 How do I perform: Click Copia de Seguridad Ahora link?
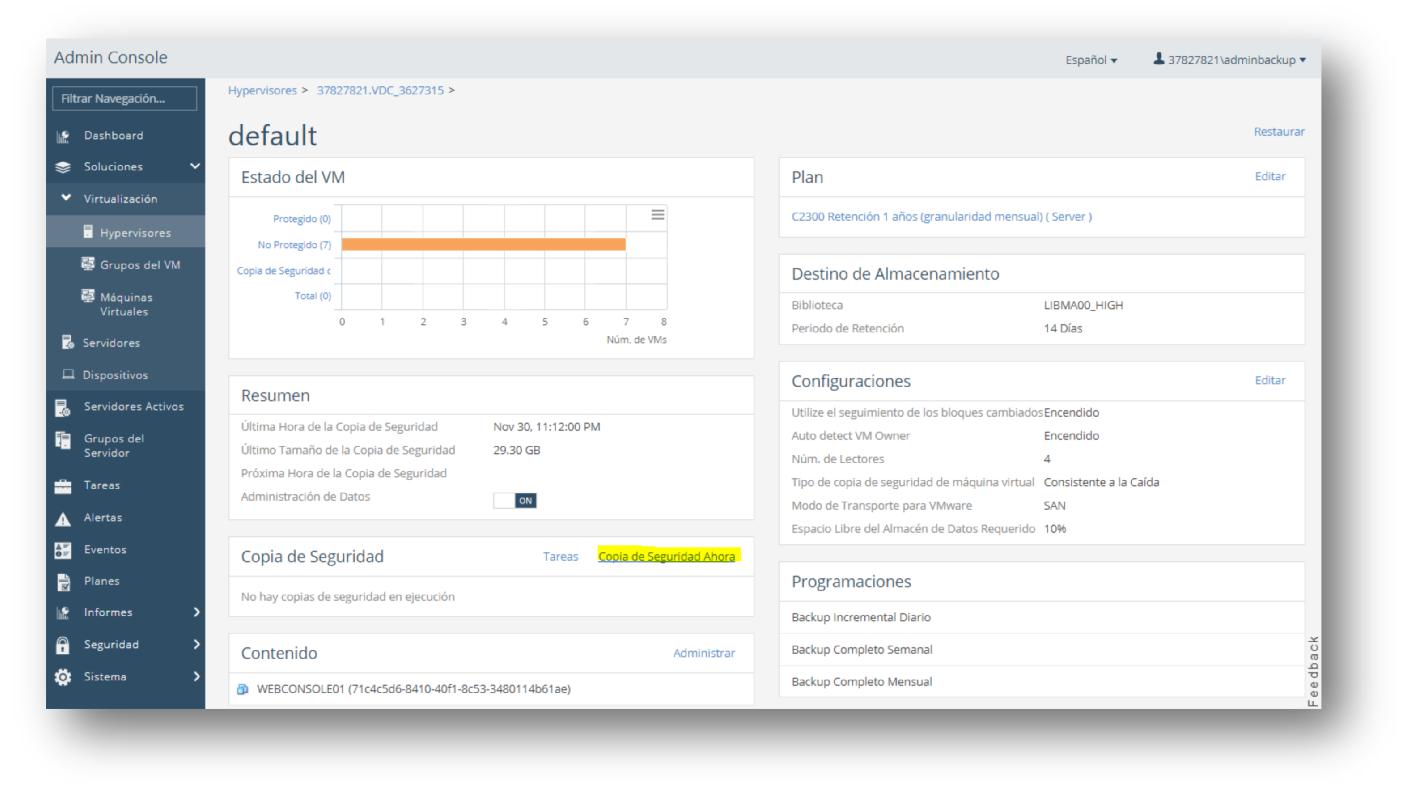pyautogui.click(x=667, y=556)
